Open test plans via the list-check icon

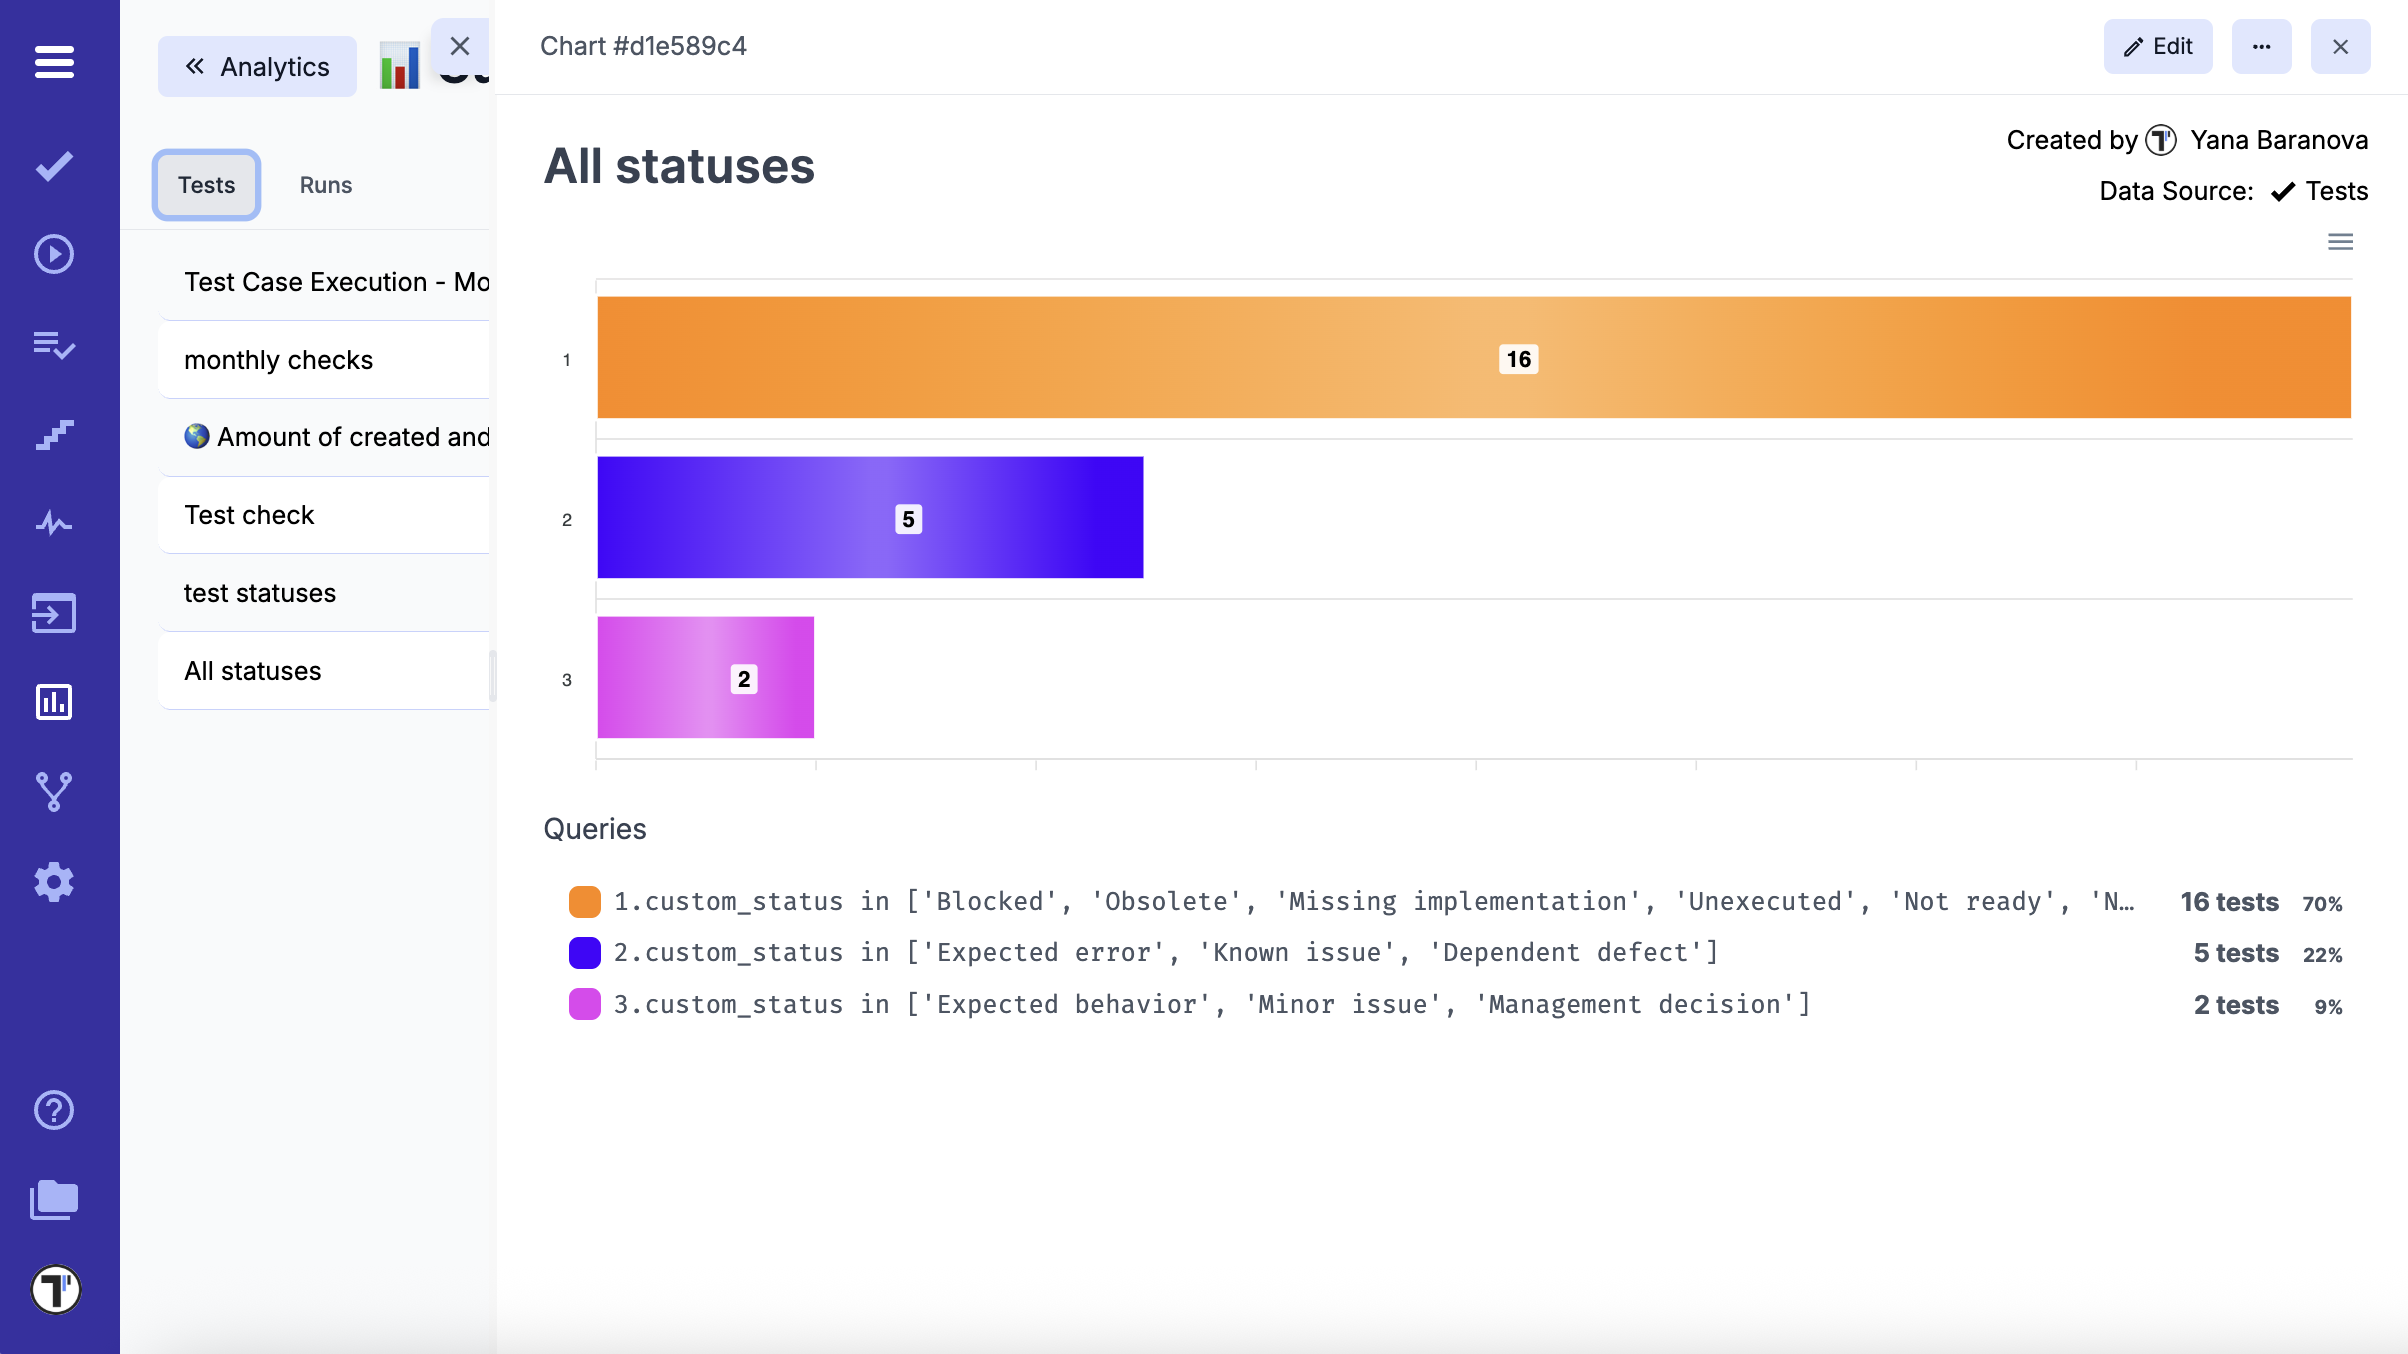pos(53,346)
